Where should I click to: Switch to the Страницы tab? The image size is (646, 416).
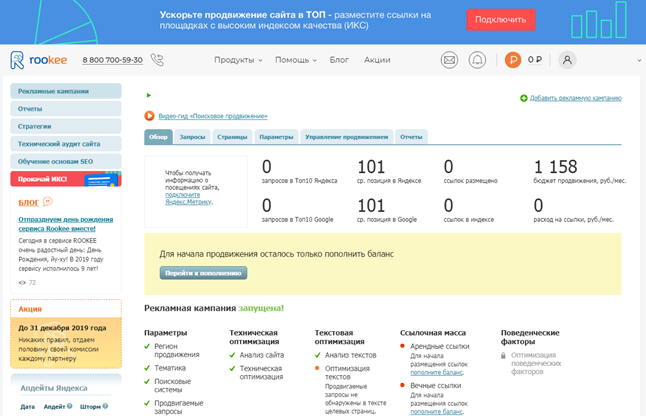232,137
